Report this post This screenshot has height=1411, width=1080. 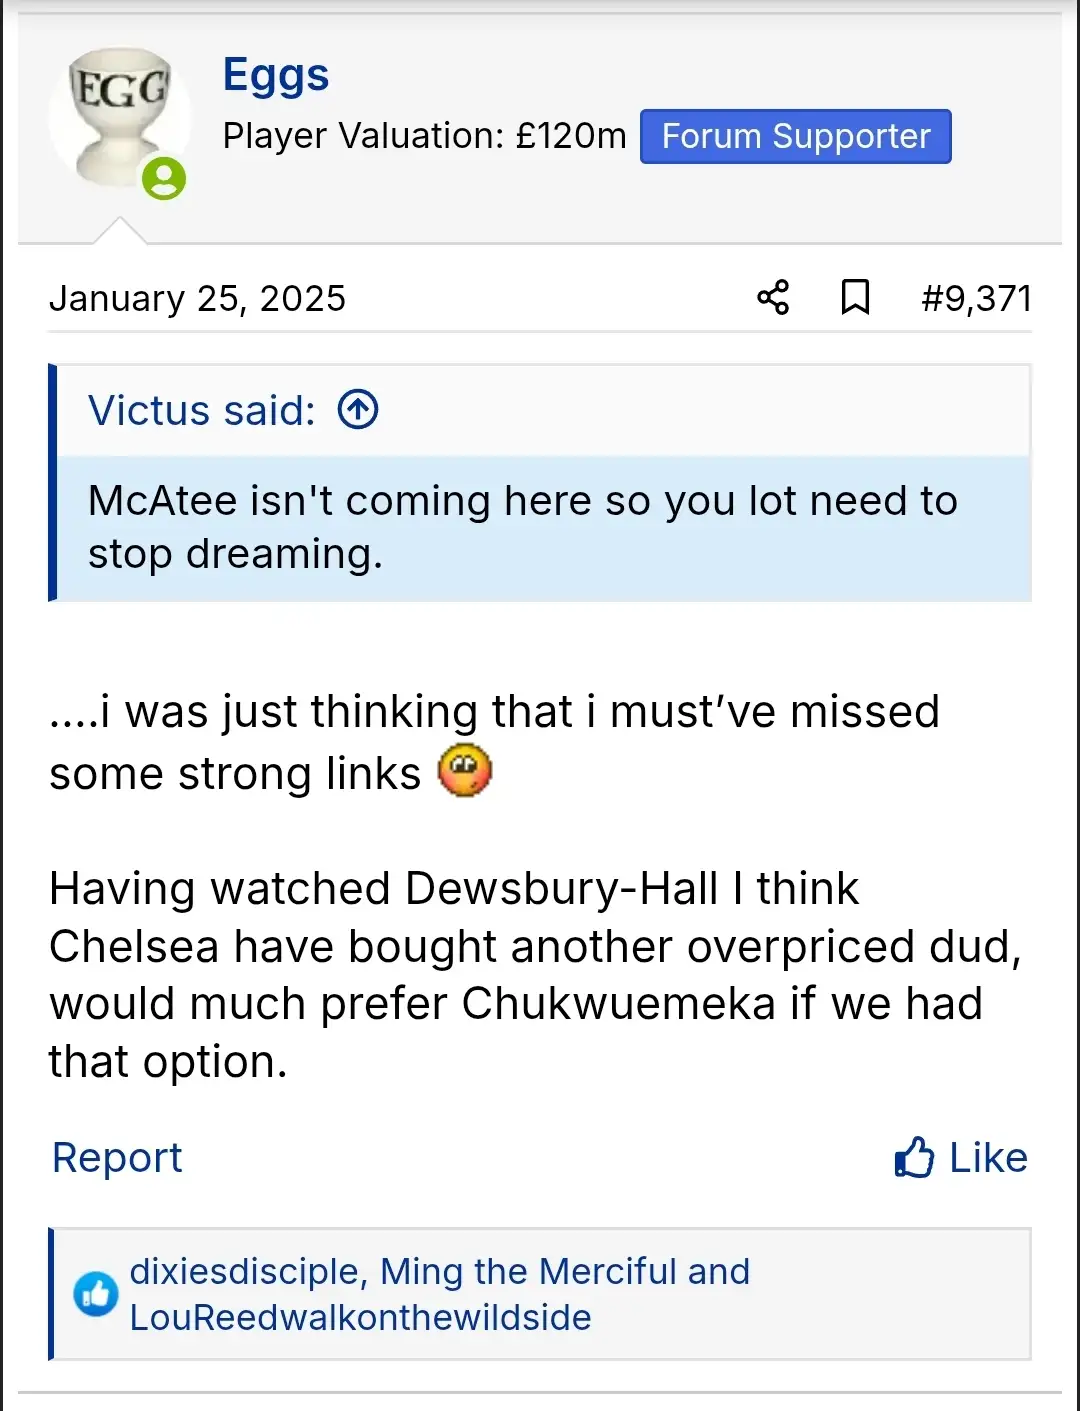tap(117, 1158)
